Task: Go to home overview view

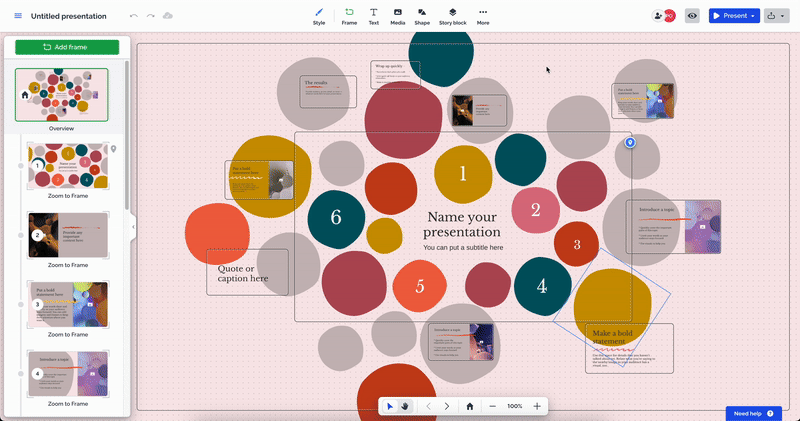Action: (469, 406)
